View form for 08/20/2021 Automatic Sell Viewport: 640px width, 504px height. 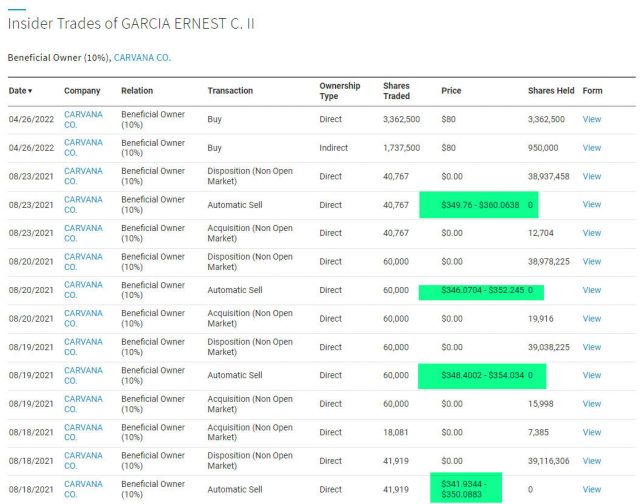pyautogui.click(x=592, y=290)
